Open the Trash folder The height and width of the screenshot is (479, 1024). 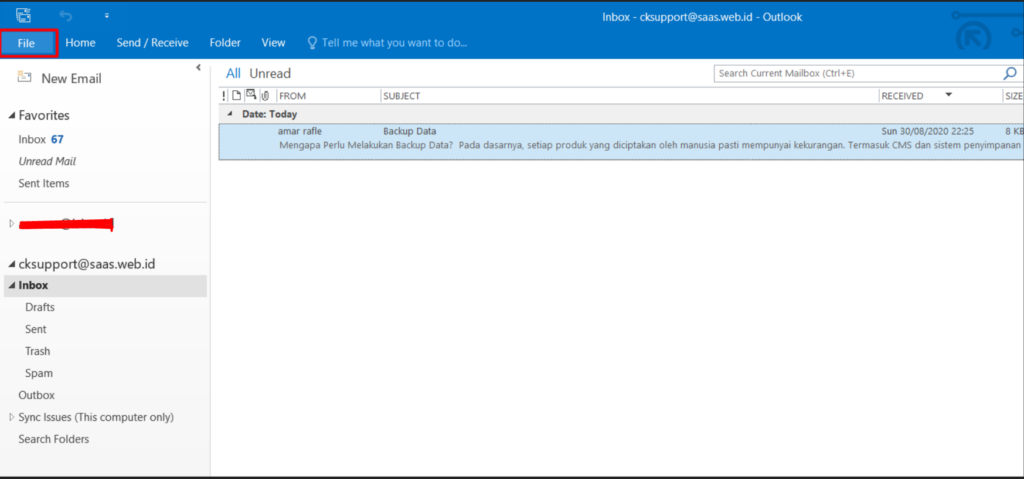[x=37, y=351]
